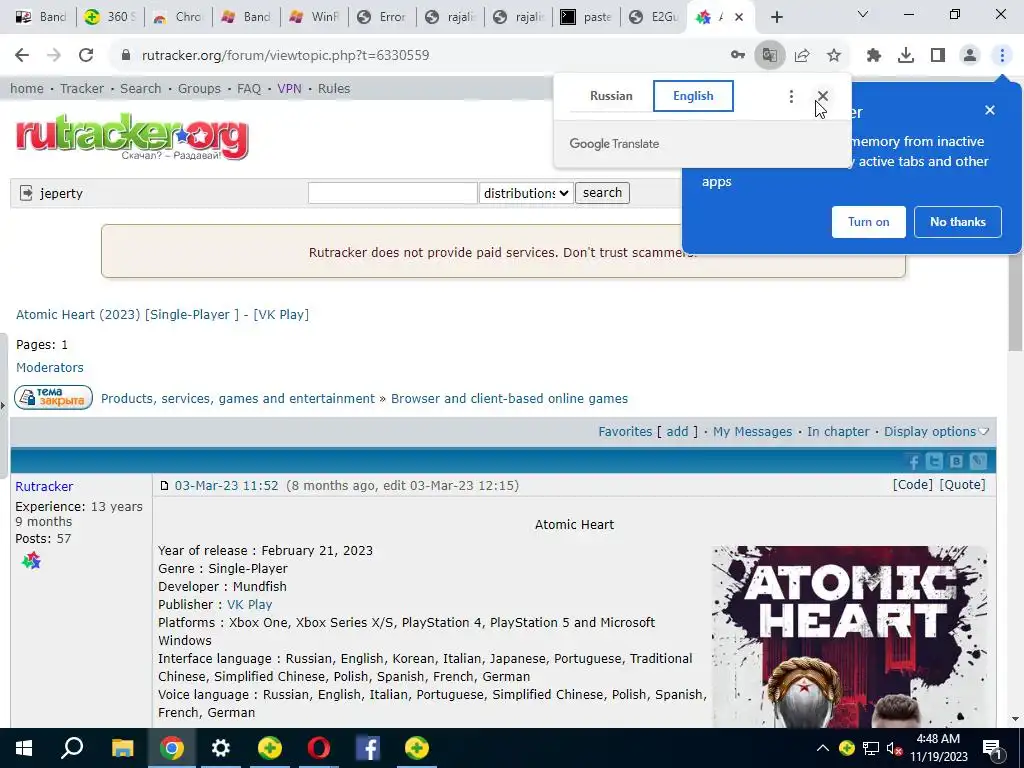The width and height of the screenshot is (1024, 768).
Task: Turn on memory saver
Action: 869,222
